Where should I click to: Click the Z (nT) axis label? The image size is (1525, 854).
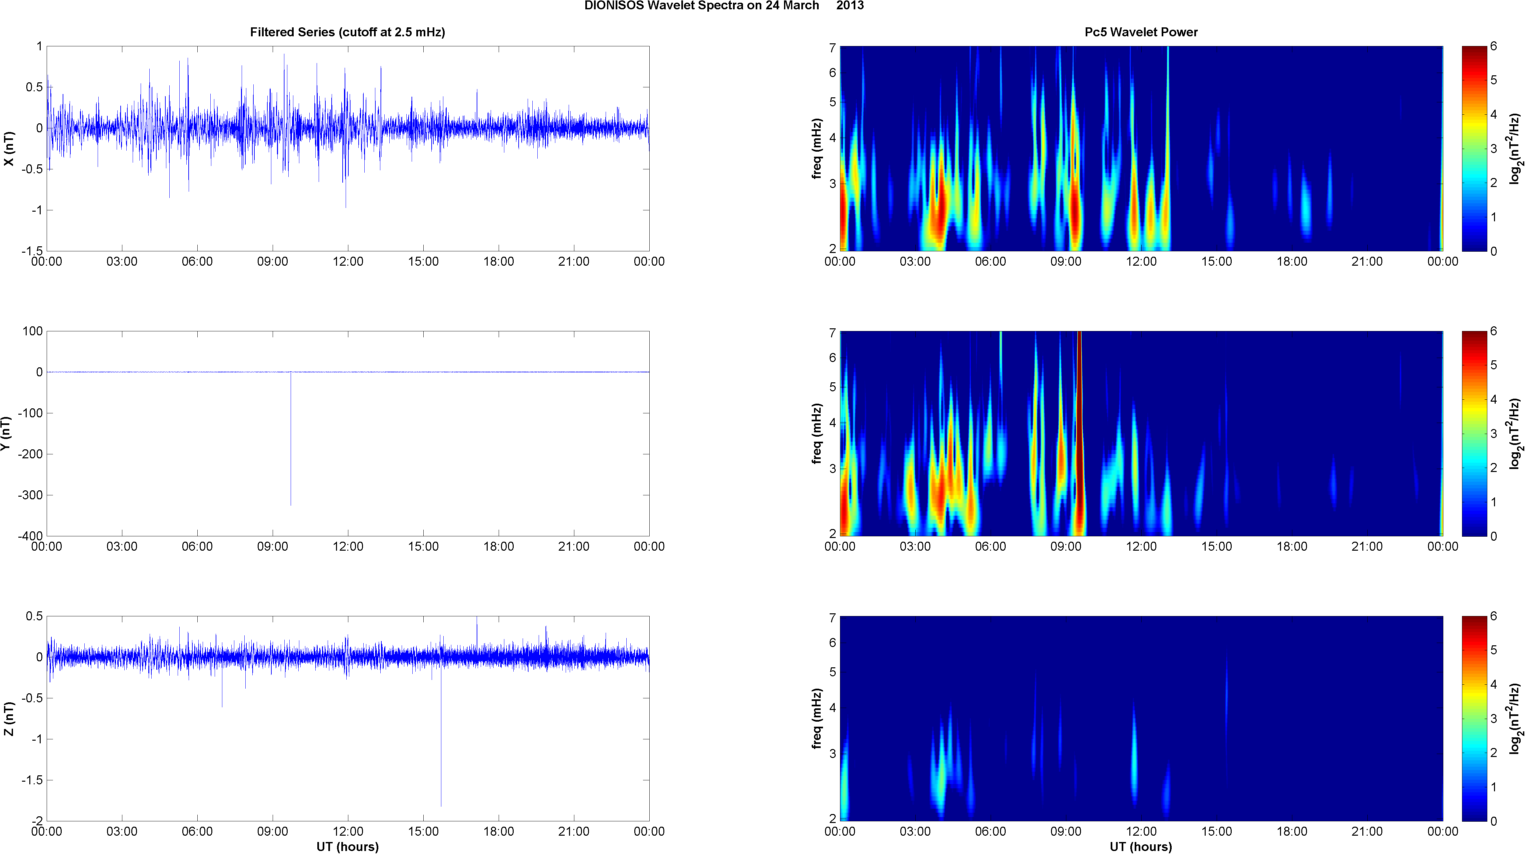pyautogui.click(x=10, y=719)
